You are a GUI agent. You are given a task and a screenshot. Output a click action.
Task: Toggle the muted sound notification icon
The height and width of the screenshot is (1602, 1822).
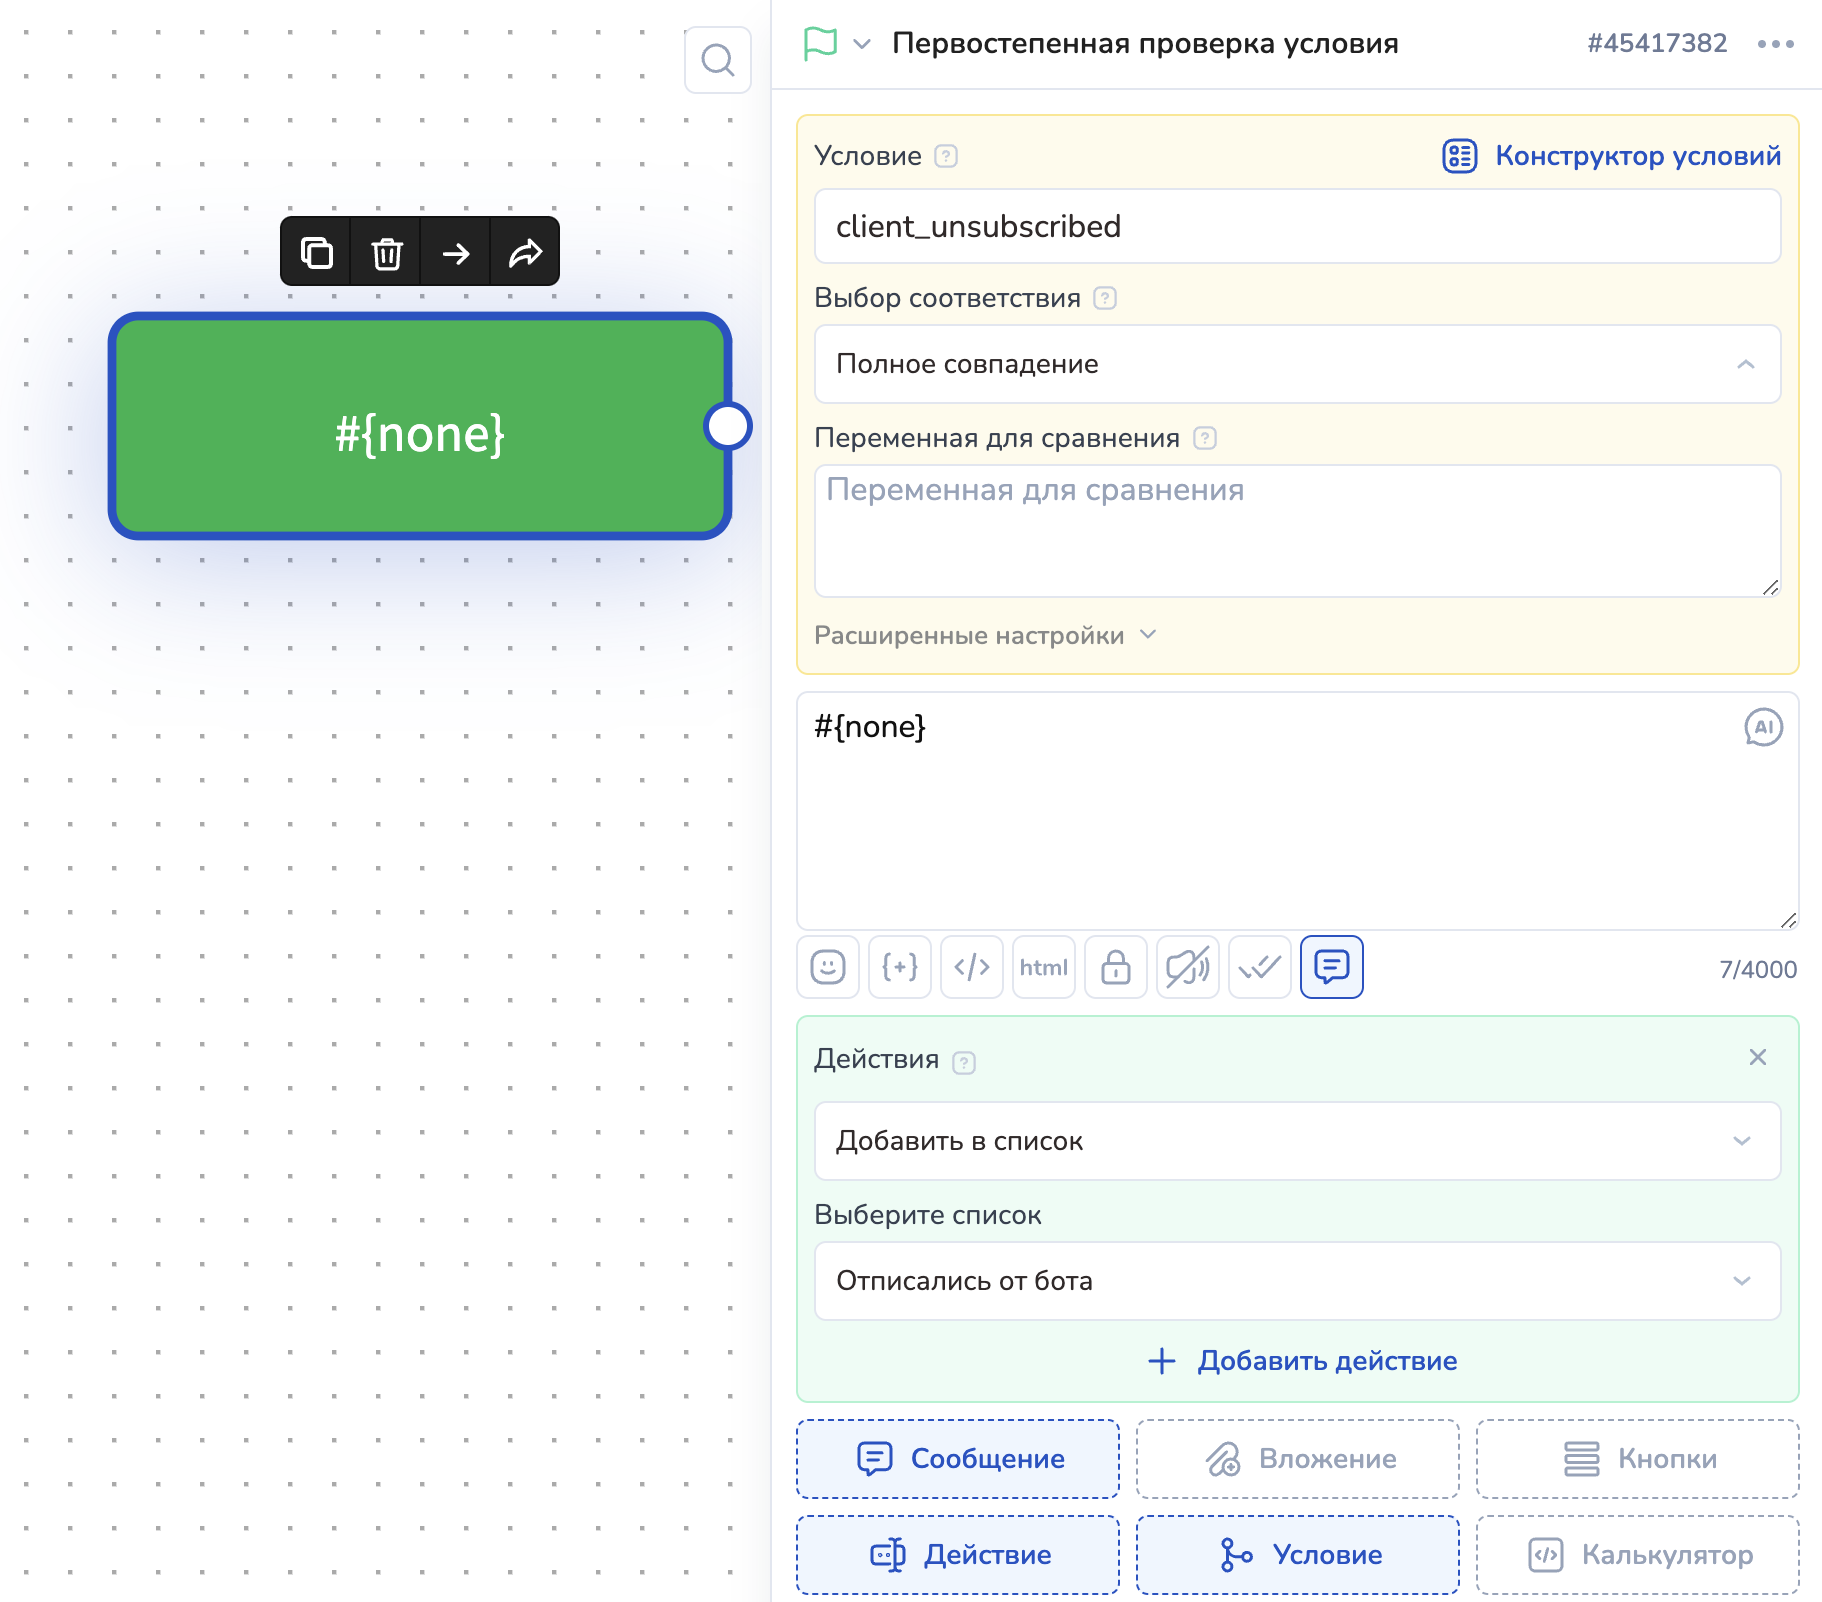1188,967
